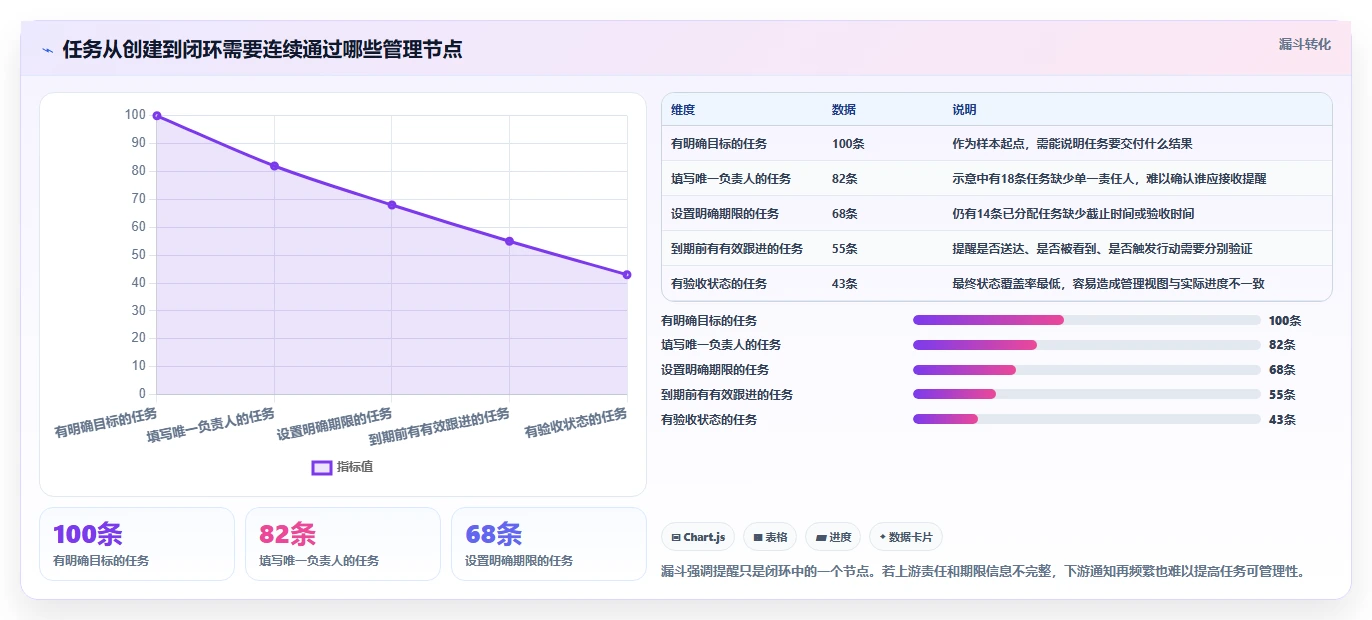The height and width of the screenshot is (620, 1372).
Task: Open the 68条 data card
Action: (549, 544)
